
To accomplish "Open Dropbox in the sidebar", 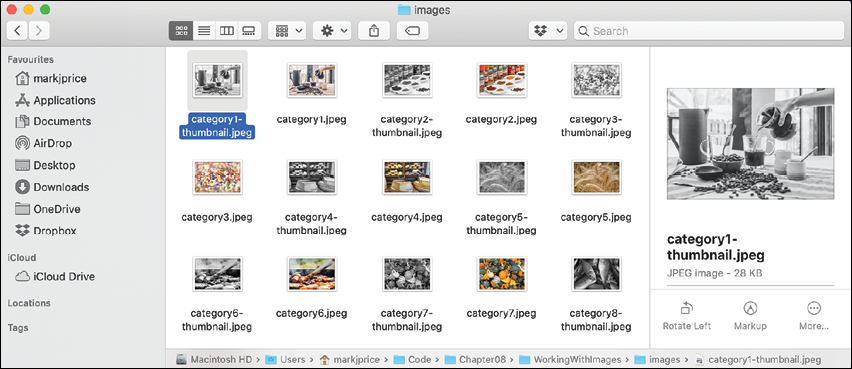I will click(46, 230).
